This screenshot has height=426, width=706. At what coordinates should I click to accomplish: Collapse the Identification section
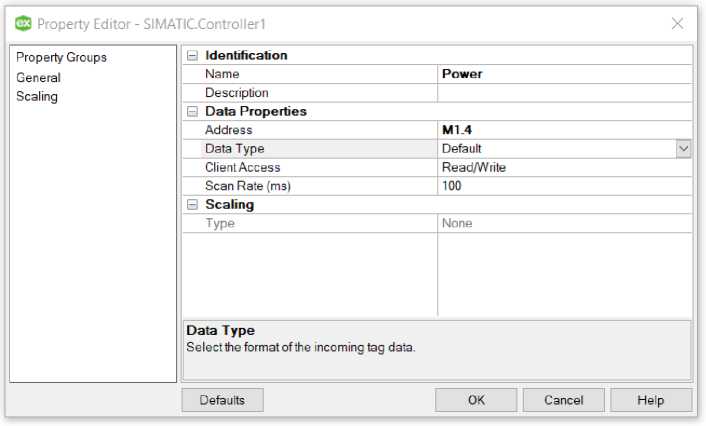point(193,56)
